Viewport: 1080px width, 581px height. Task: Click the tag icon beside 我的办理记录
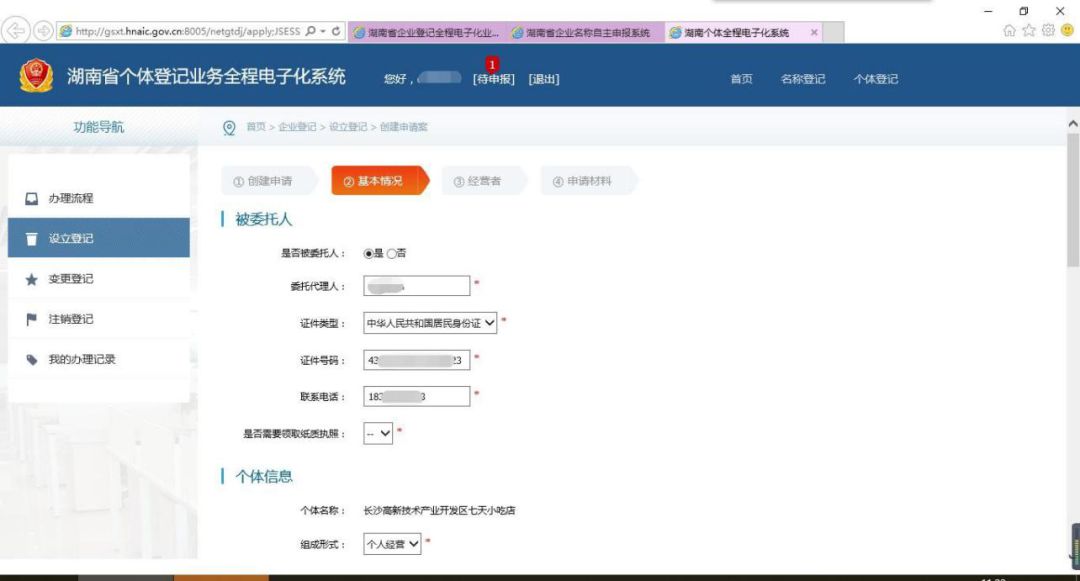[x=32, y=359]
